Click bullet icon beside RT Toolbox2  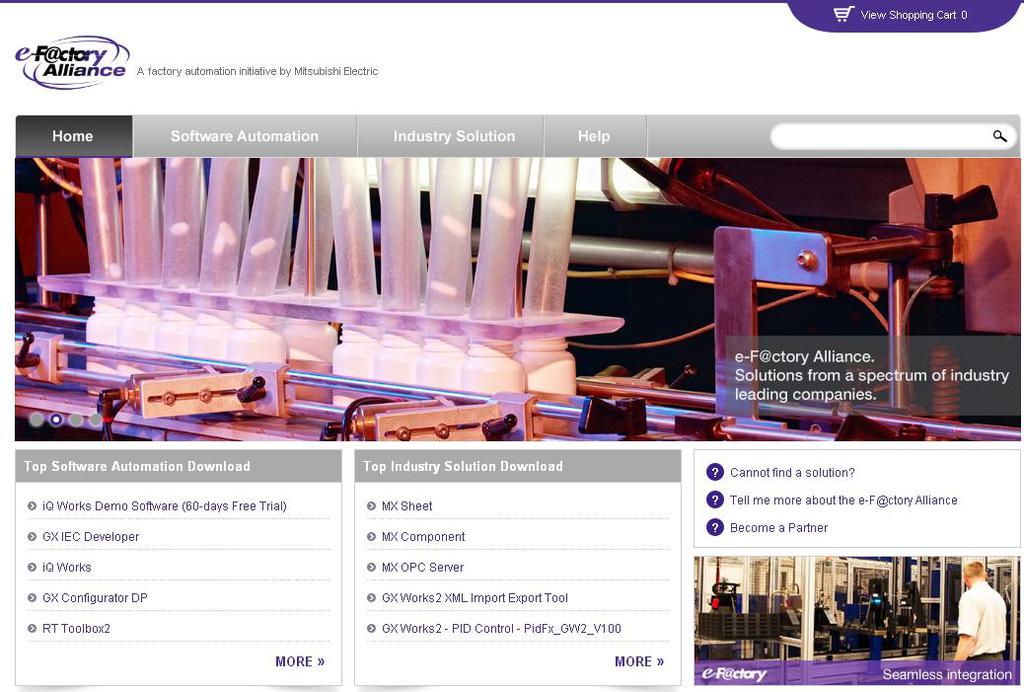pos(32,629)
